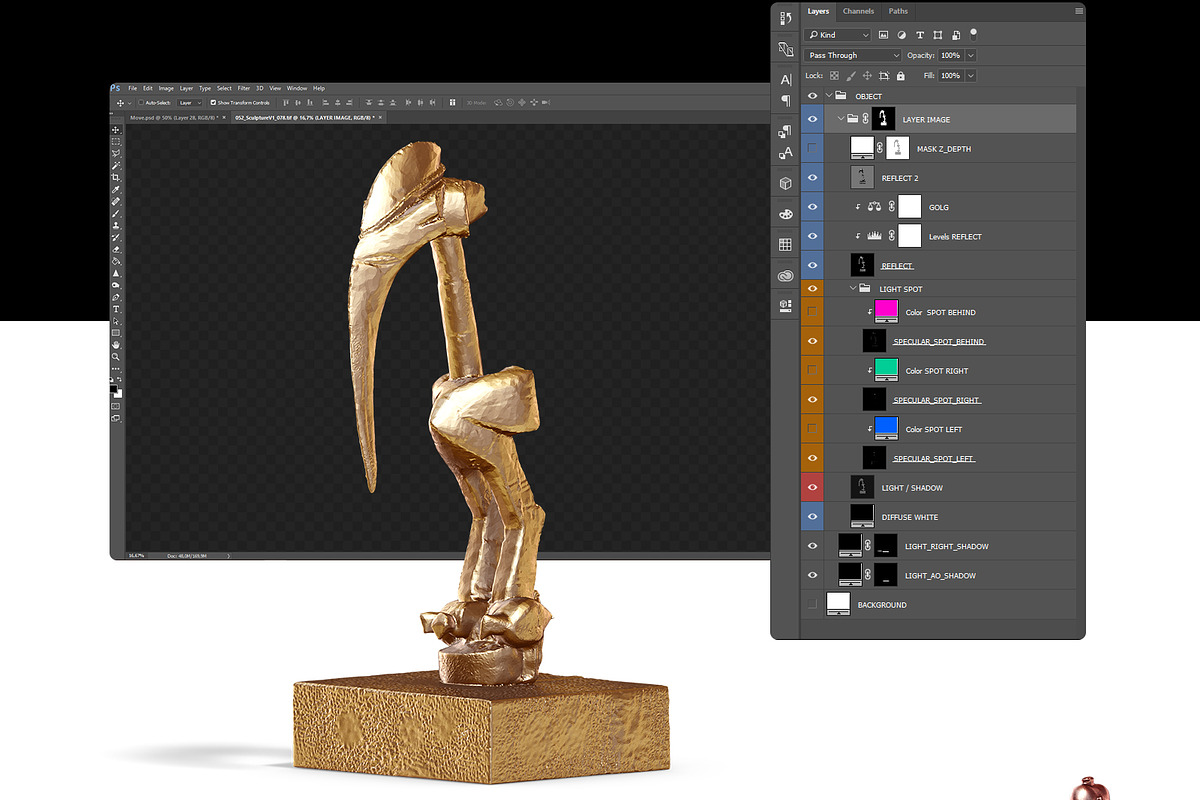Open the Color palette panel icon
The width and height of the screenshot is (1200, 800).
(x=785, y=214)
